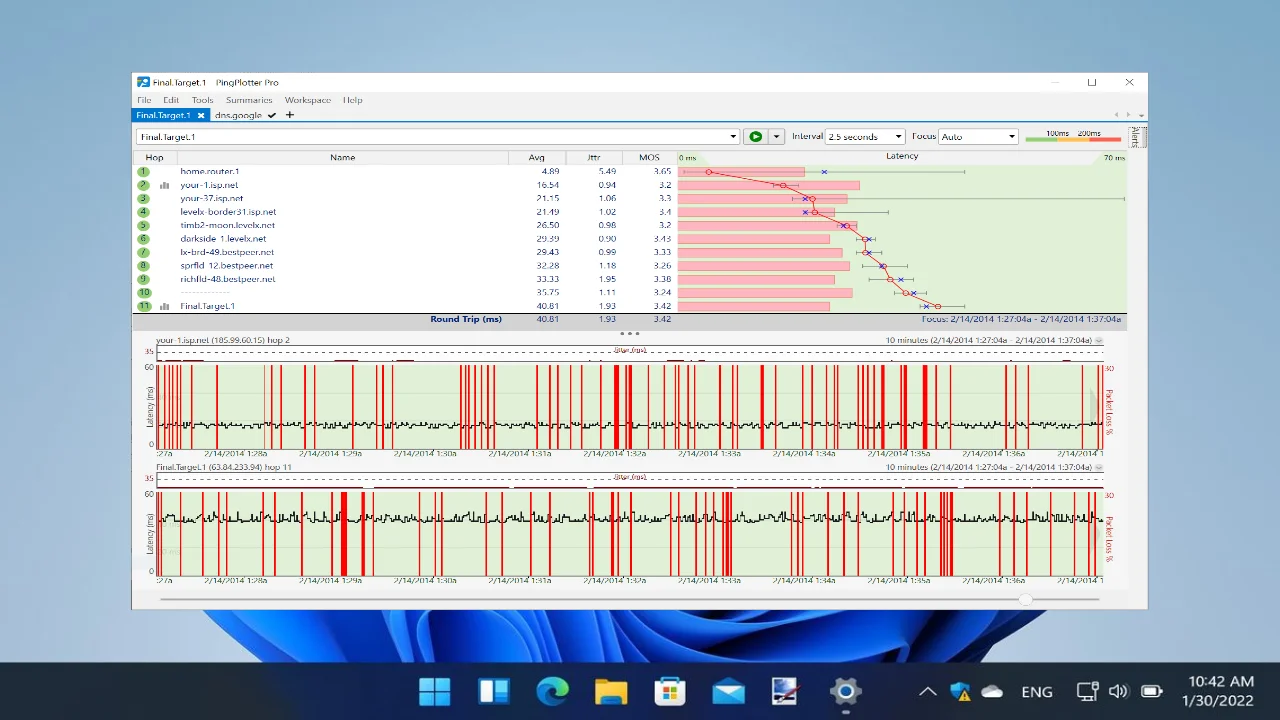Click hop 7 green number badge

coord(144,252)
